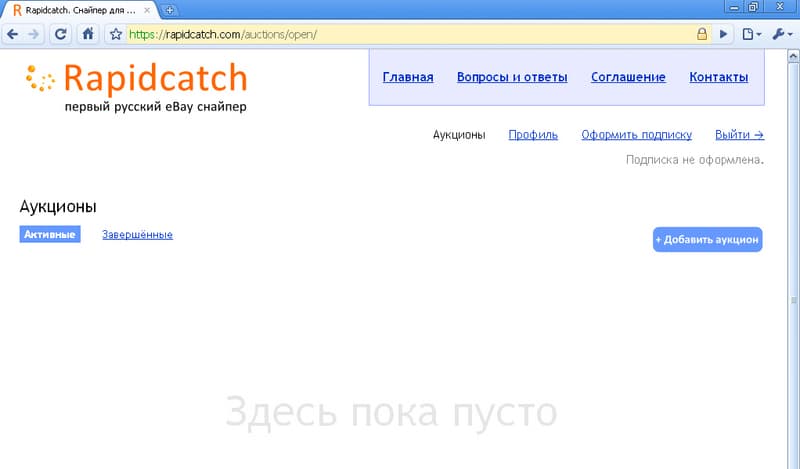Open the Соглашение link
The width and height of the screenshot is (800, 469).
coord(628,77)
